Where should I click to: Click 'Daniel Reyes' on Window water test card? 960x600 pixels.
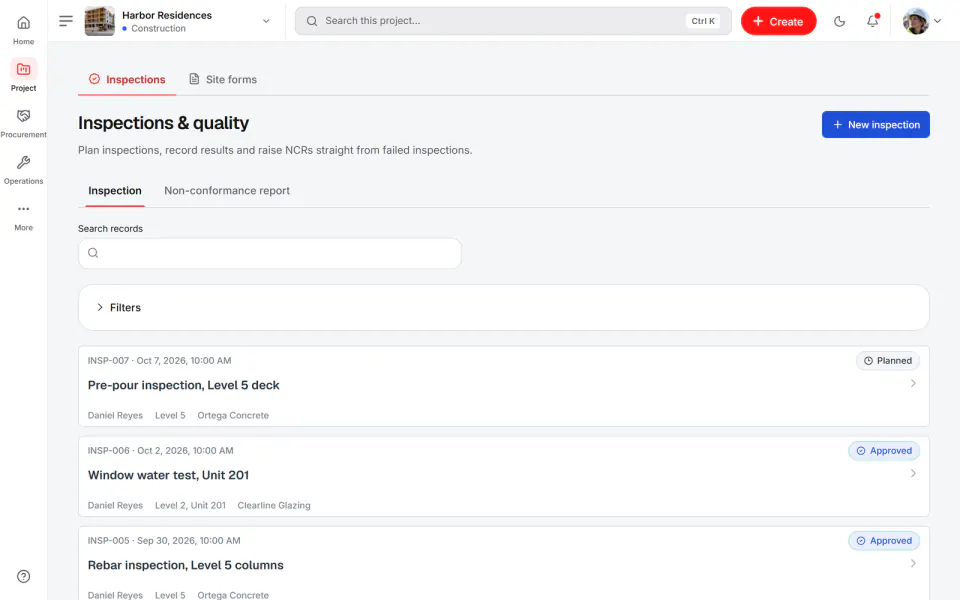click(115, 505)
